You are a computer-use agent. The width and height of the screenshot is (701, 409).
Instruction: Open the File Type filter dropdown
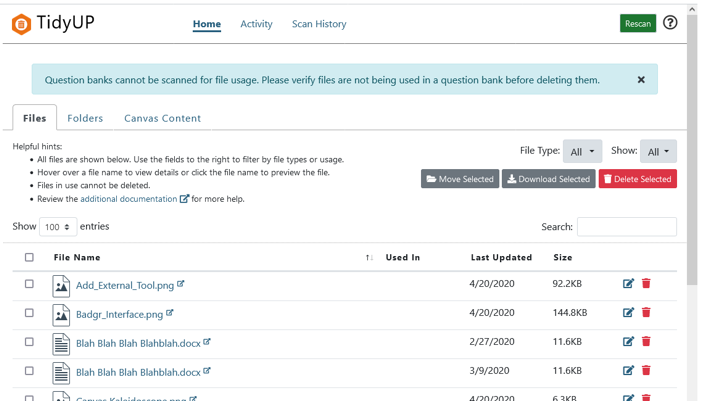click(x=582, y=152)
